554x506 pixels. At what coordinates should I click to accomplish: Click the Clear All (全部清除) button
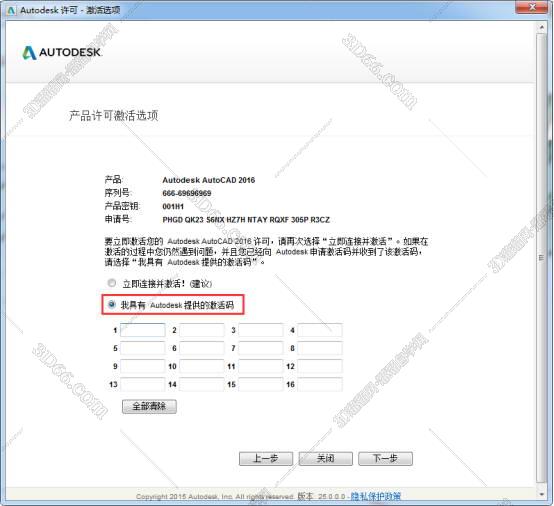tap(149, 406)
